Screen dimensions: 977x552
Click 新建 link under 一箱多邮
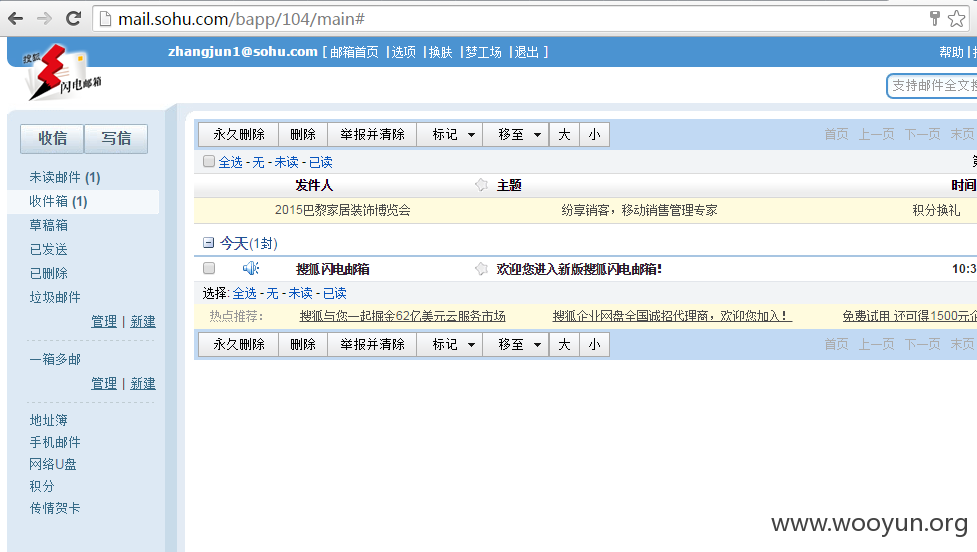click(143, 383)
